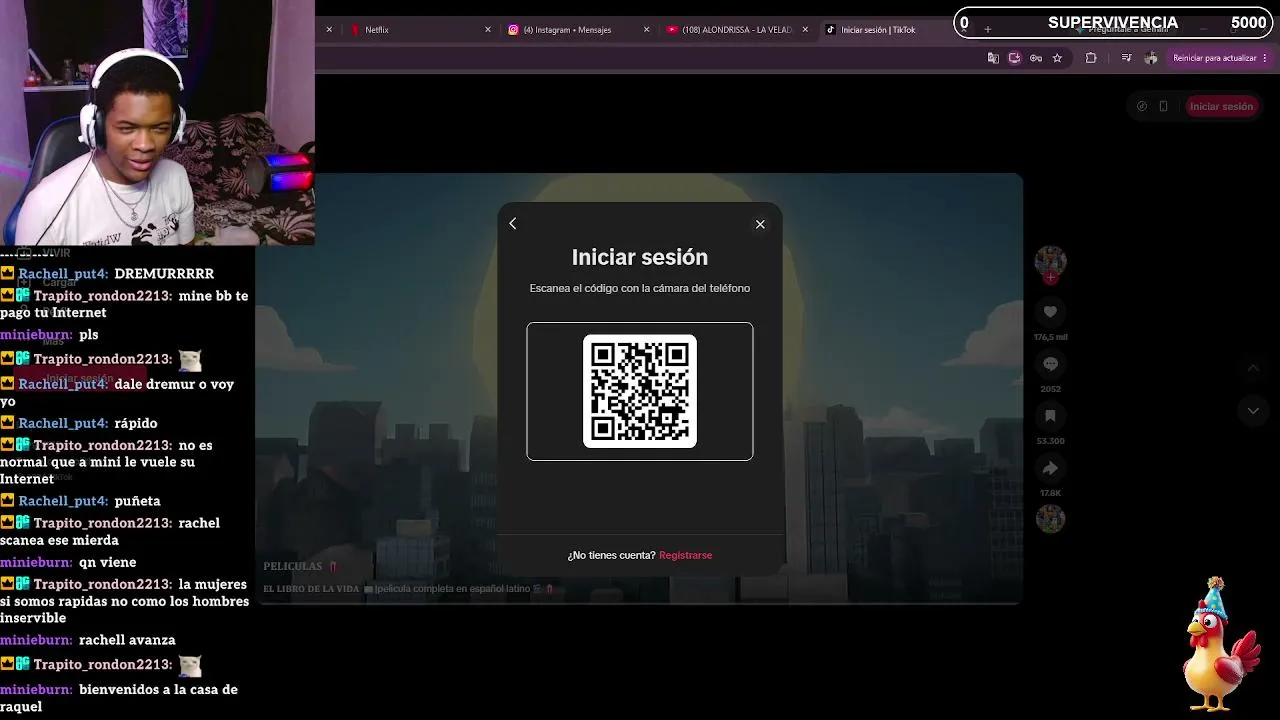Open the video creator's profile avatar
The image size is (1280, 720).
(x=1050, y=261)
